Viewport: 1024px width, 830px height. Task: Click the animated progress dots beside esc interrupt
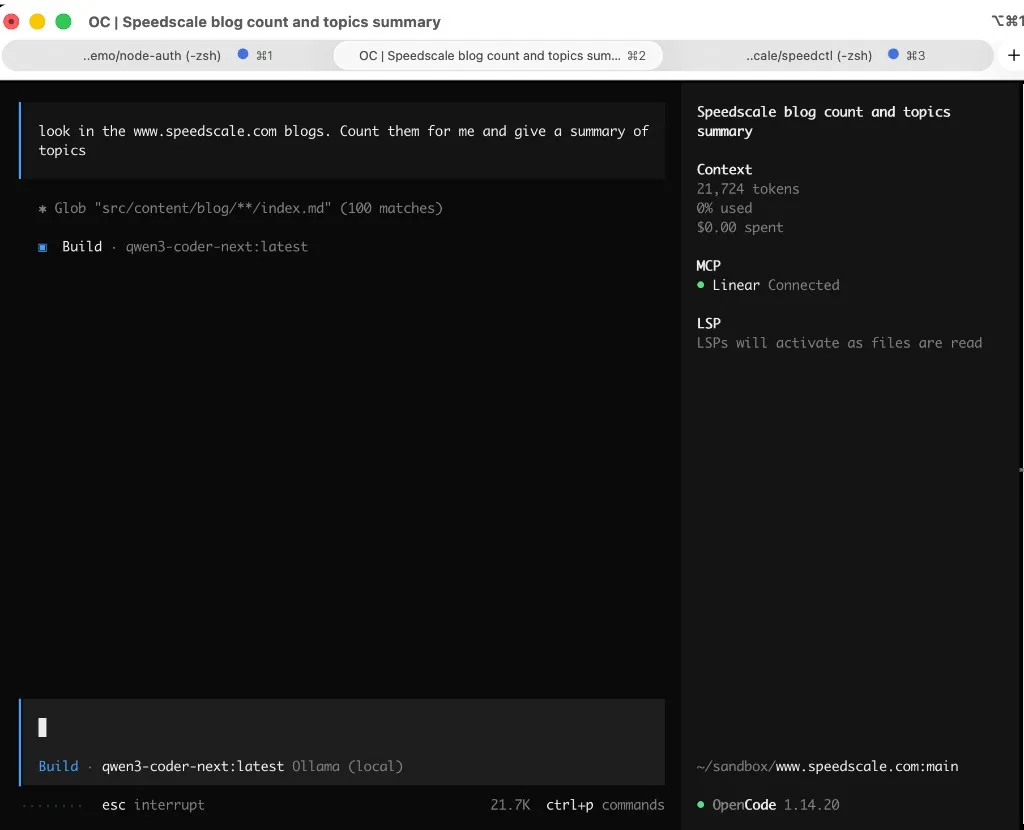tap(52, 804)
